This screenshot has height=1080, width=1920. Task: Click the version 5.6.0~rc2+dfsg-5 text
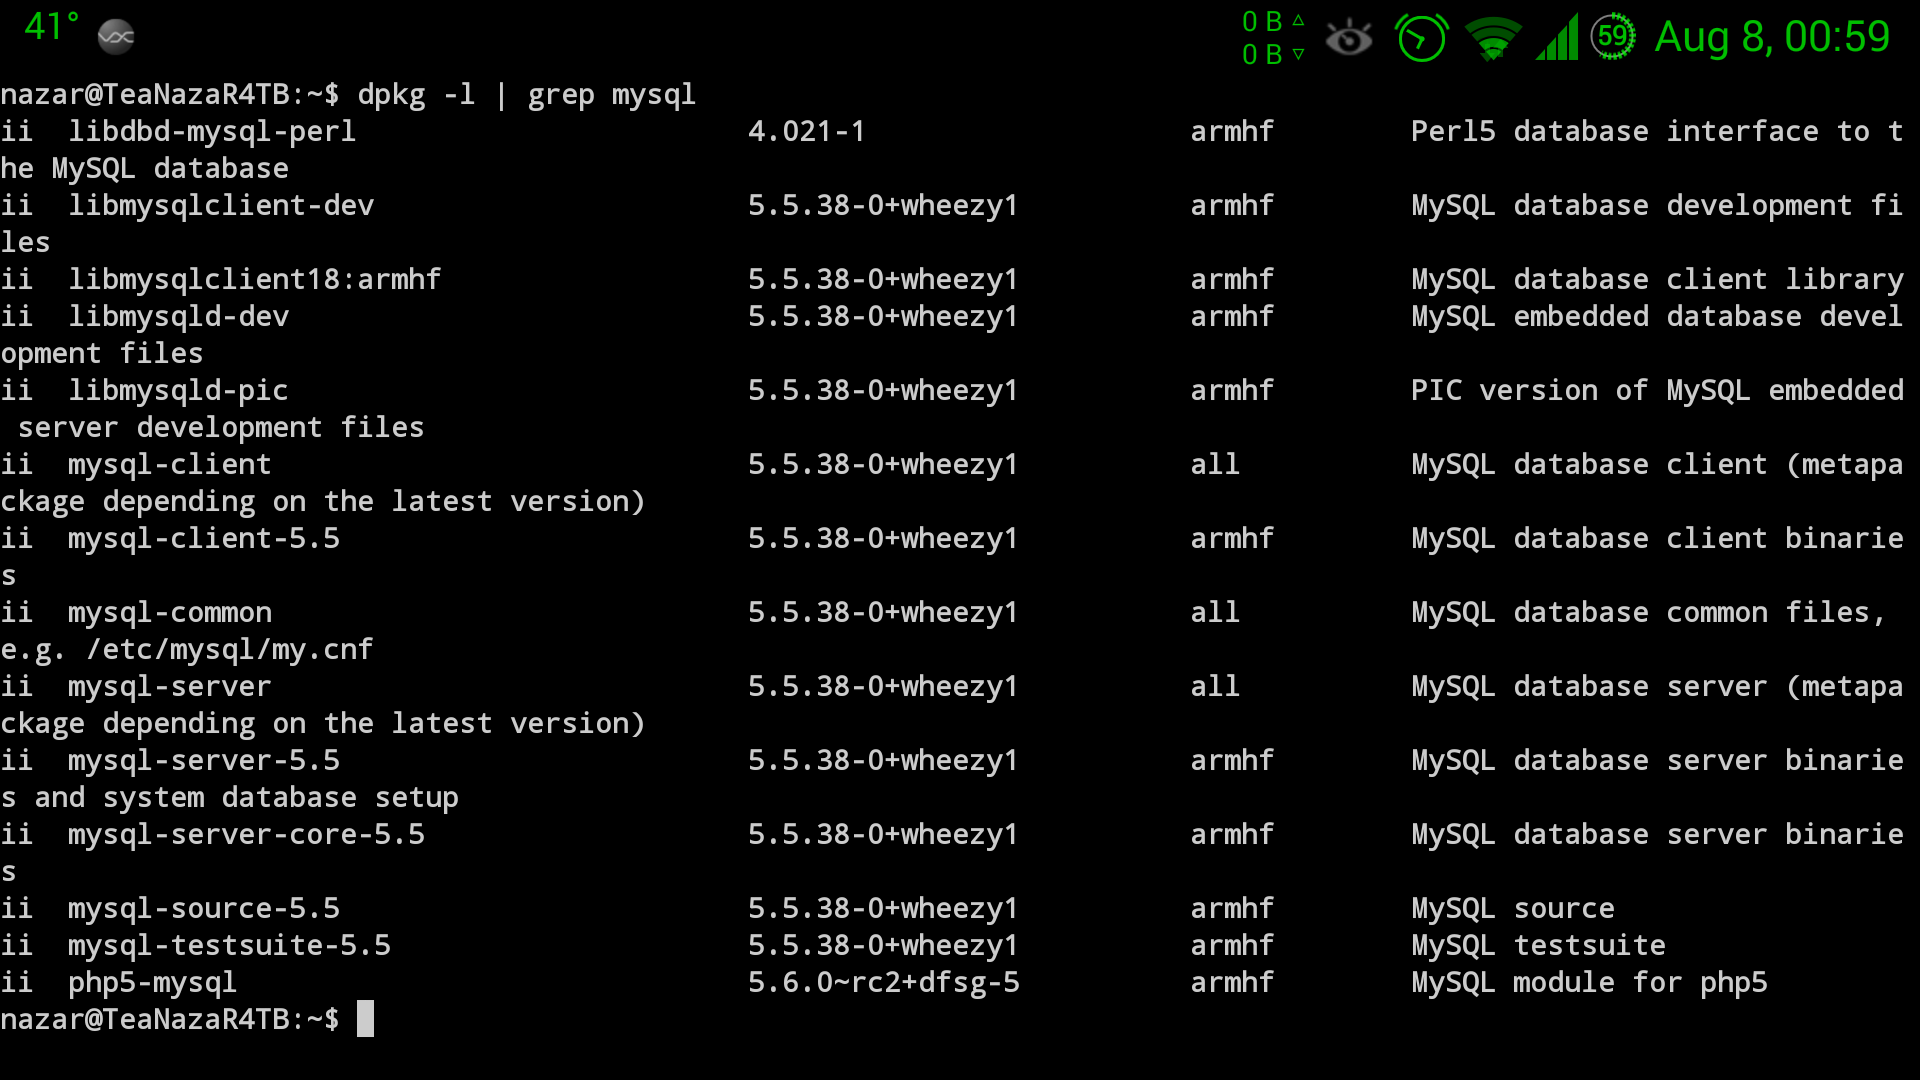tap(883, 983)
